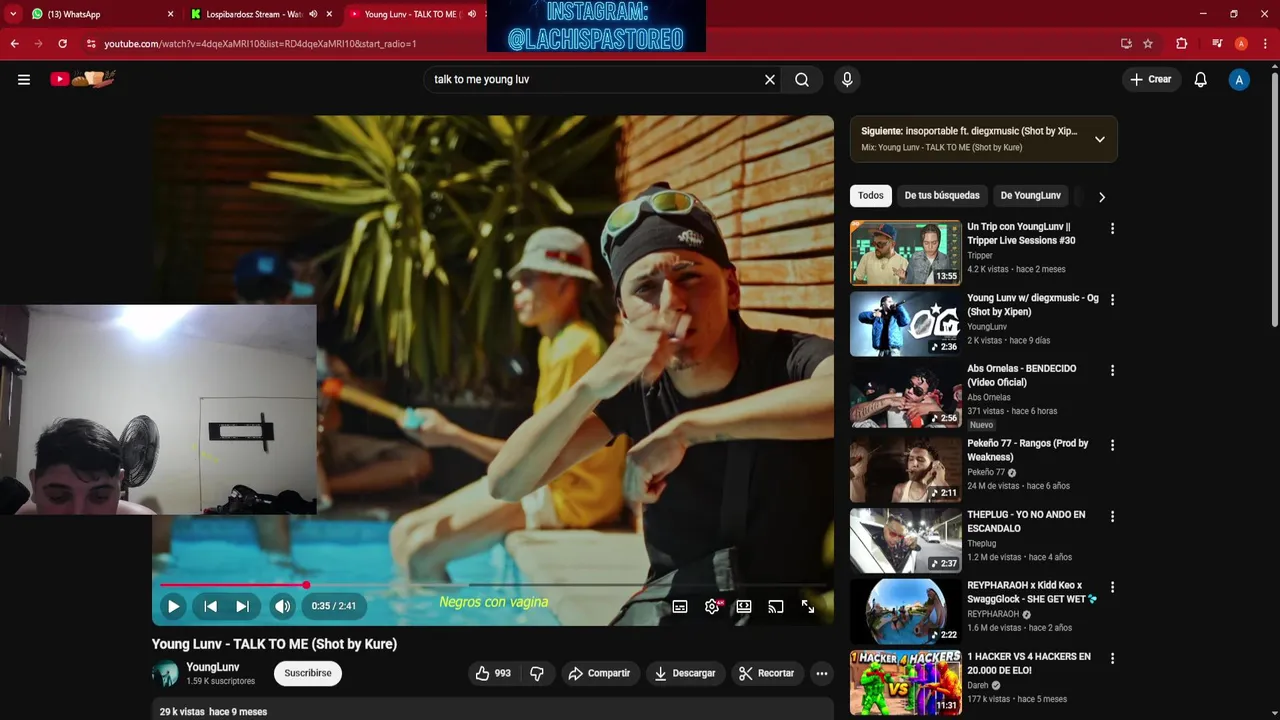
Task: Select the De tus búsquedas chip
Action: [x=942, y=196]
